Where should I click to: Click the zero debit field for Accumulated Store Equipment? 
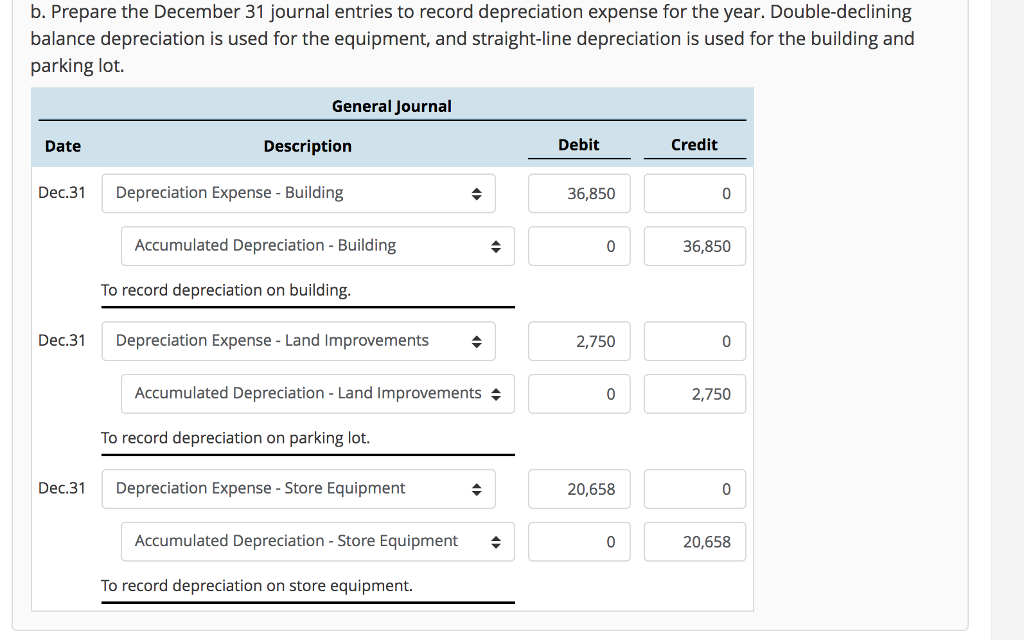[x=579, y=540]
